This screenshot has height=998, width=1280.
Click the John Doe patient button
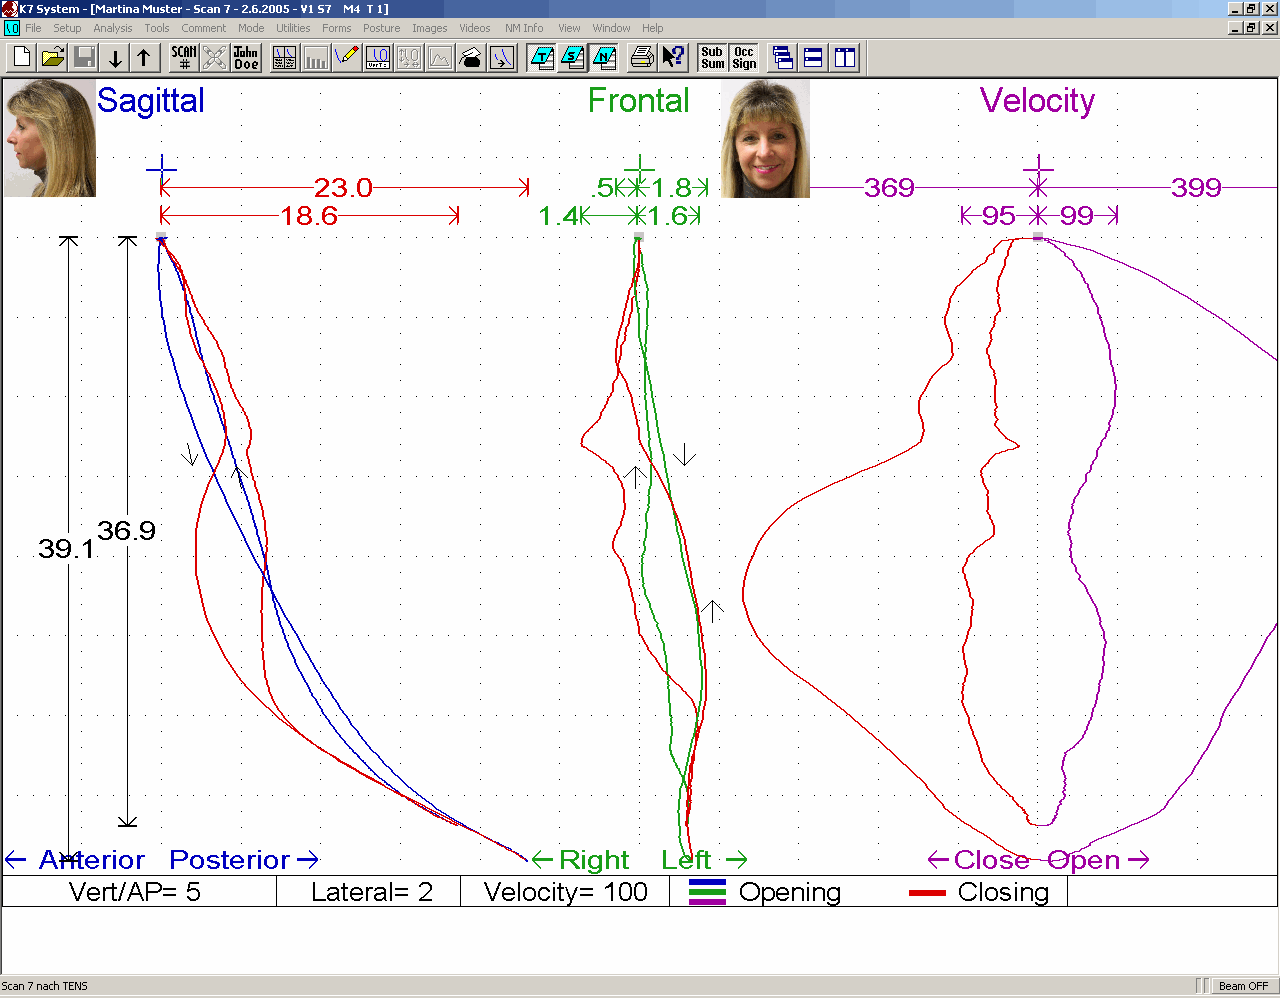(246, 58)
